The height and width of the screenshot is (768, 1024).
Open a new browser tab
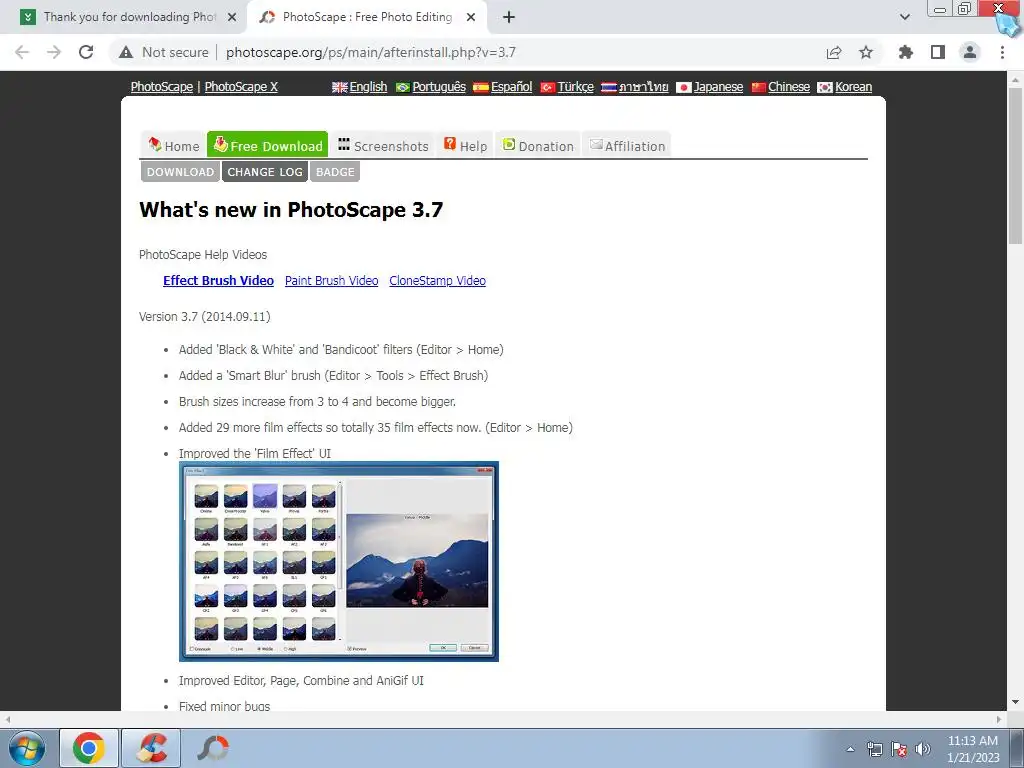[509, 17]
